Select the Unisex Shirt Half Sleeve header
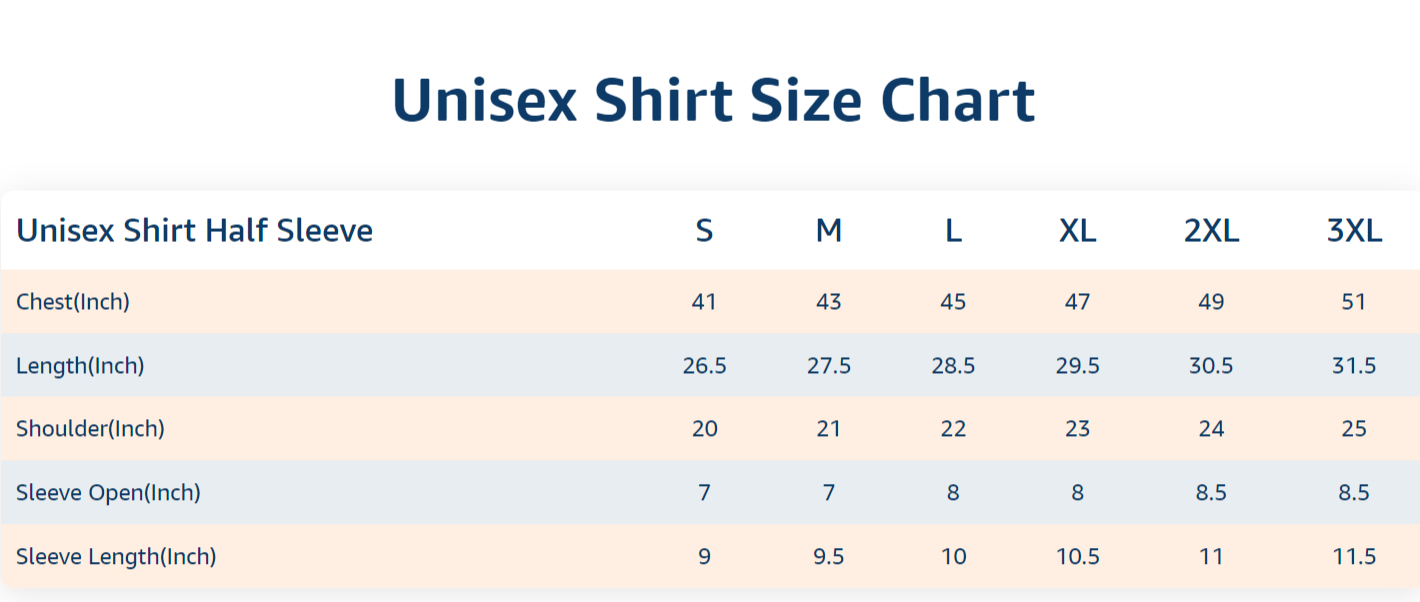The height and width of the screenshot is (602, 1420). pyautogui.click(x=195, y=231)
